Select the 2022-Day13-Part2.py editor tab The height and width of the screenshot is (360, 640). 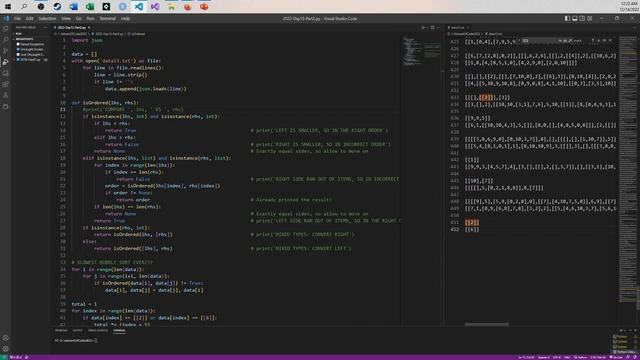(x=71, y=28)
